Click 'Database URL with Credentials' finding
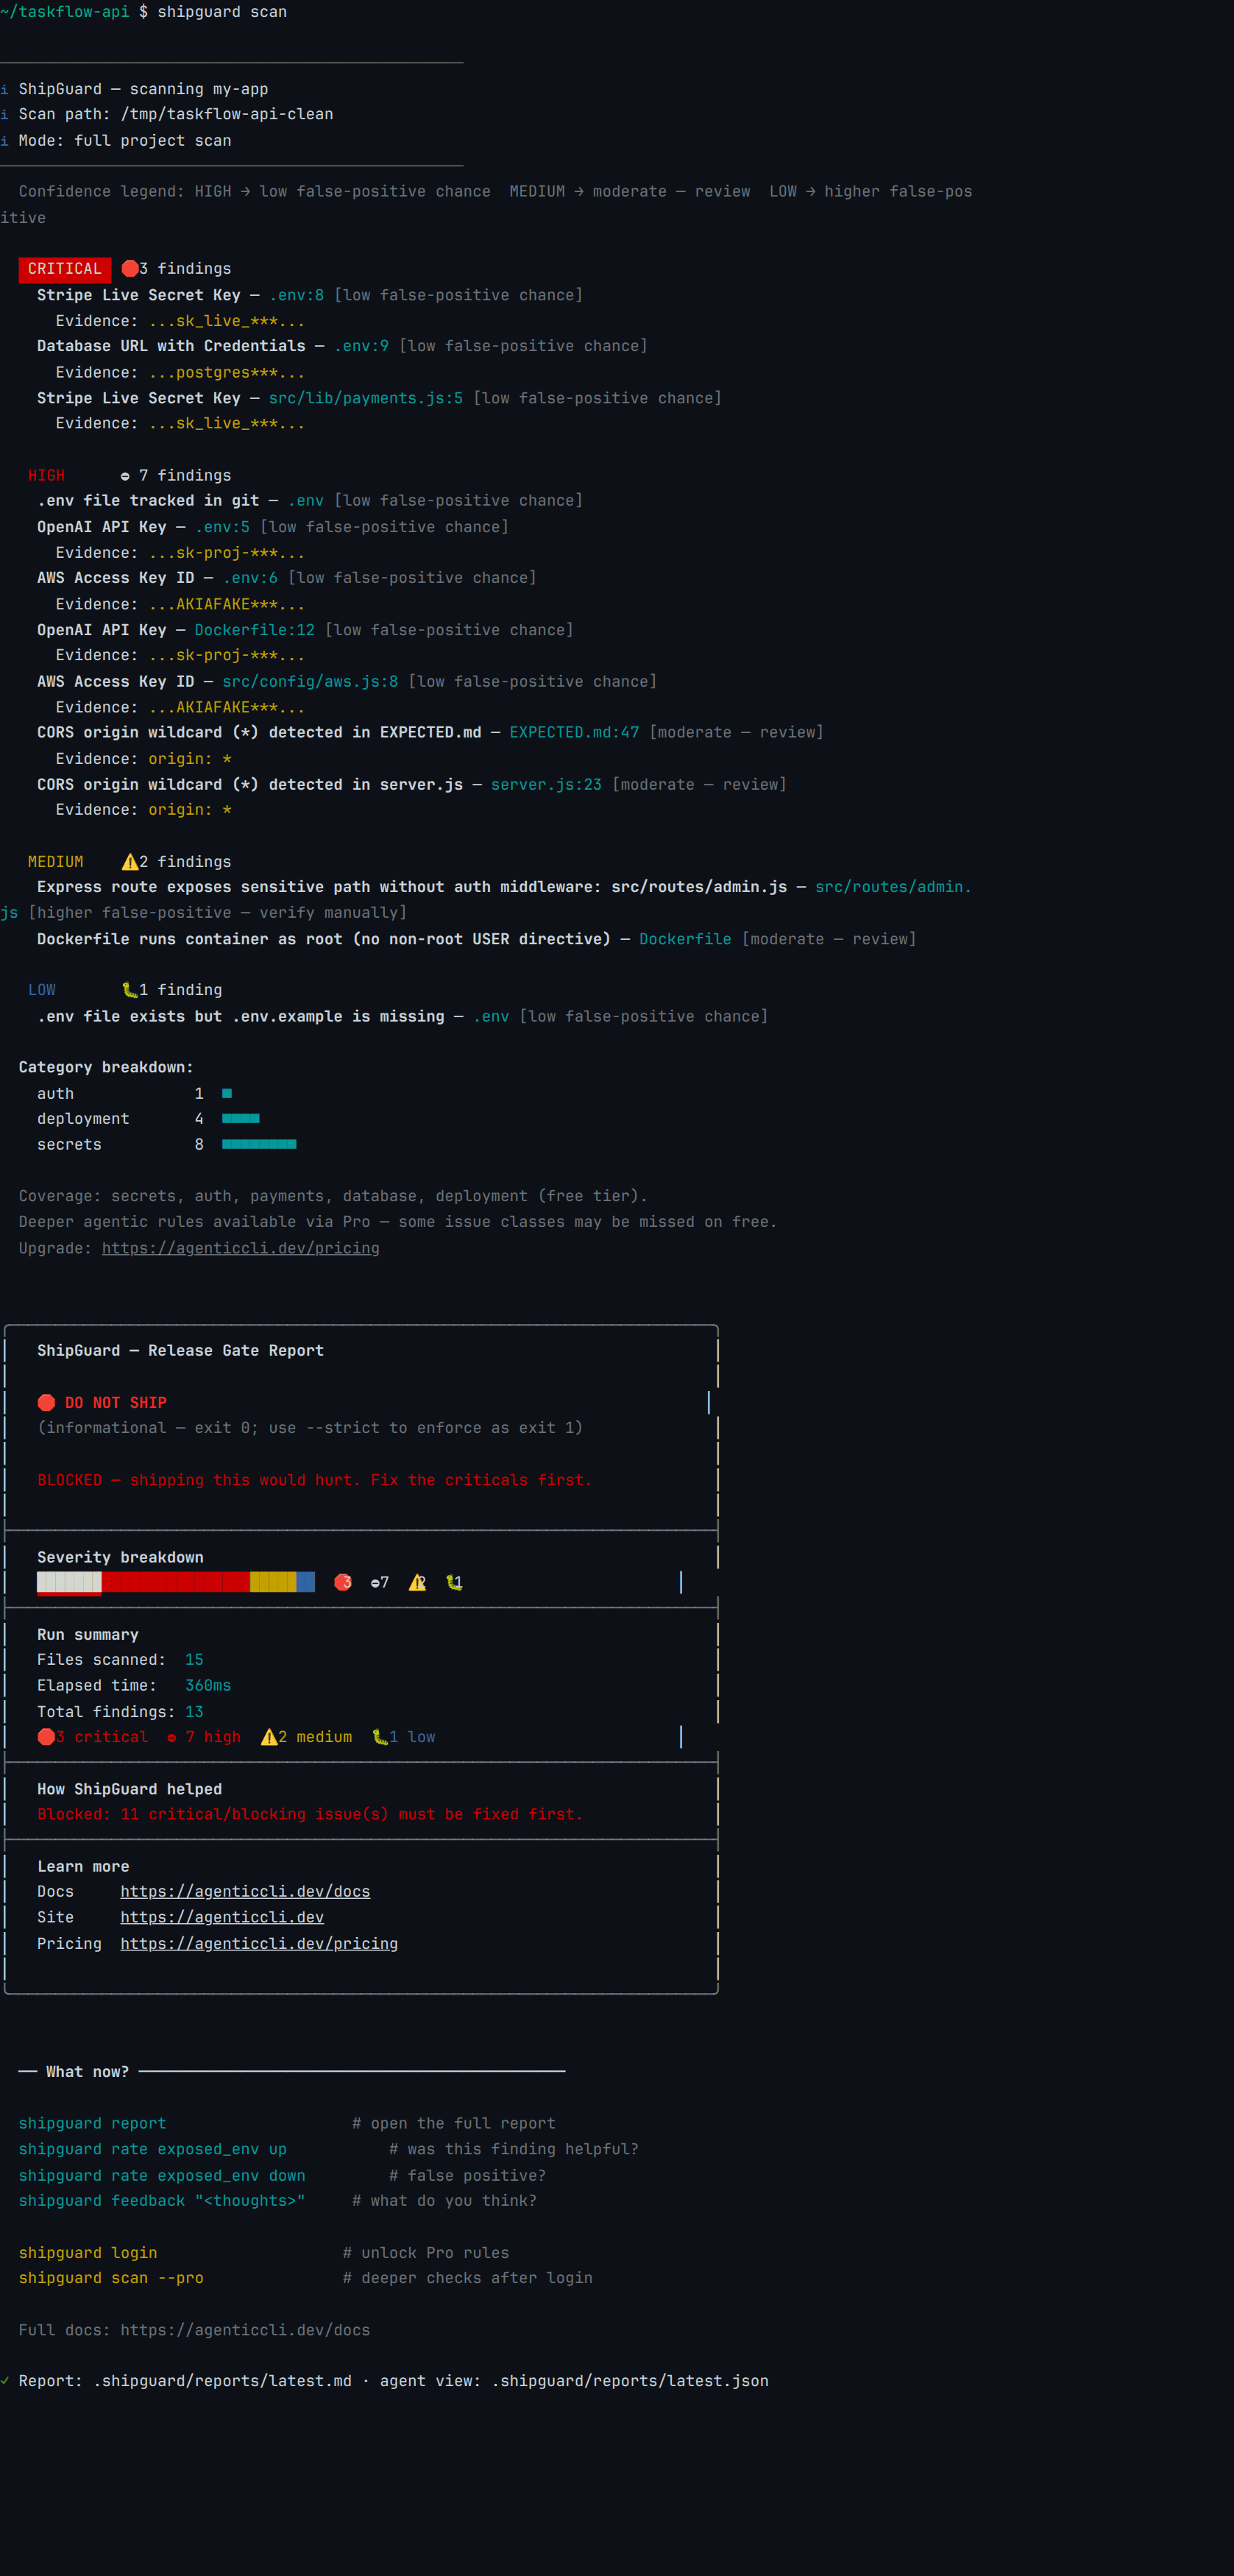Screen dimensions: 1234x2576 tap(171, 346)
